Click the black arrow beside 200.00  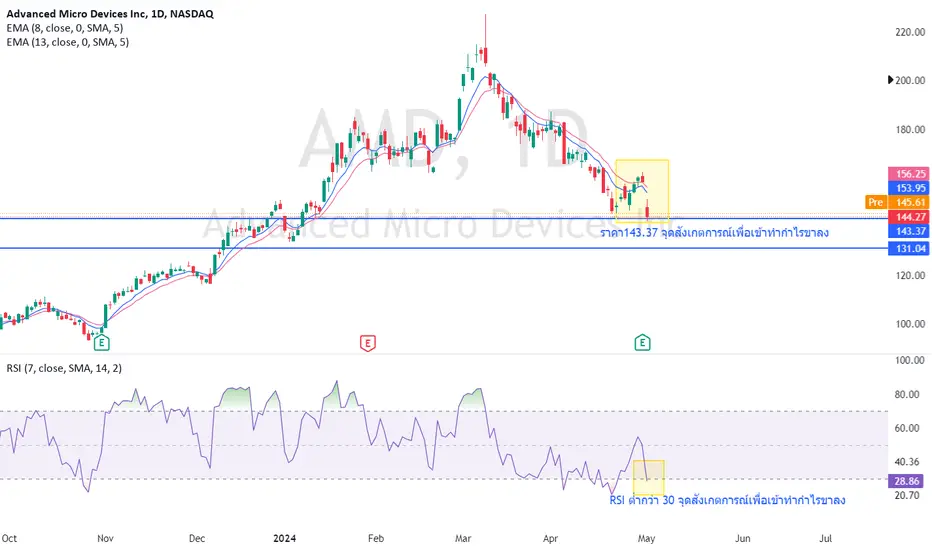(890, 80)
